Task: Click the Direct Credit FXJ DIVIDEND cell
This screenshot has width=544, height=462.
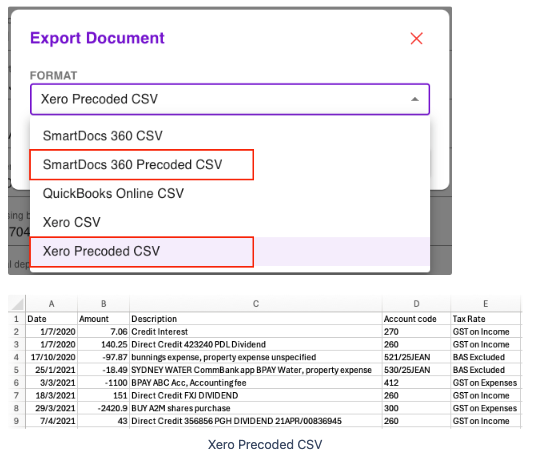Action: 256,395
